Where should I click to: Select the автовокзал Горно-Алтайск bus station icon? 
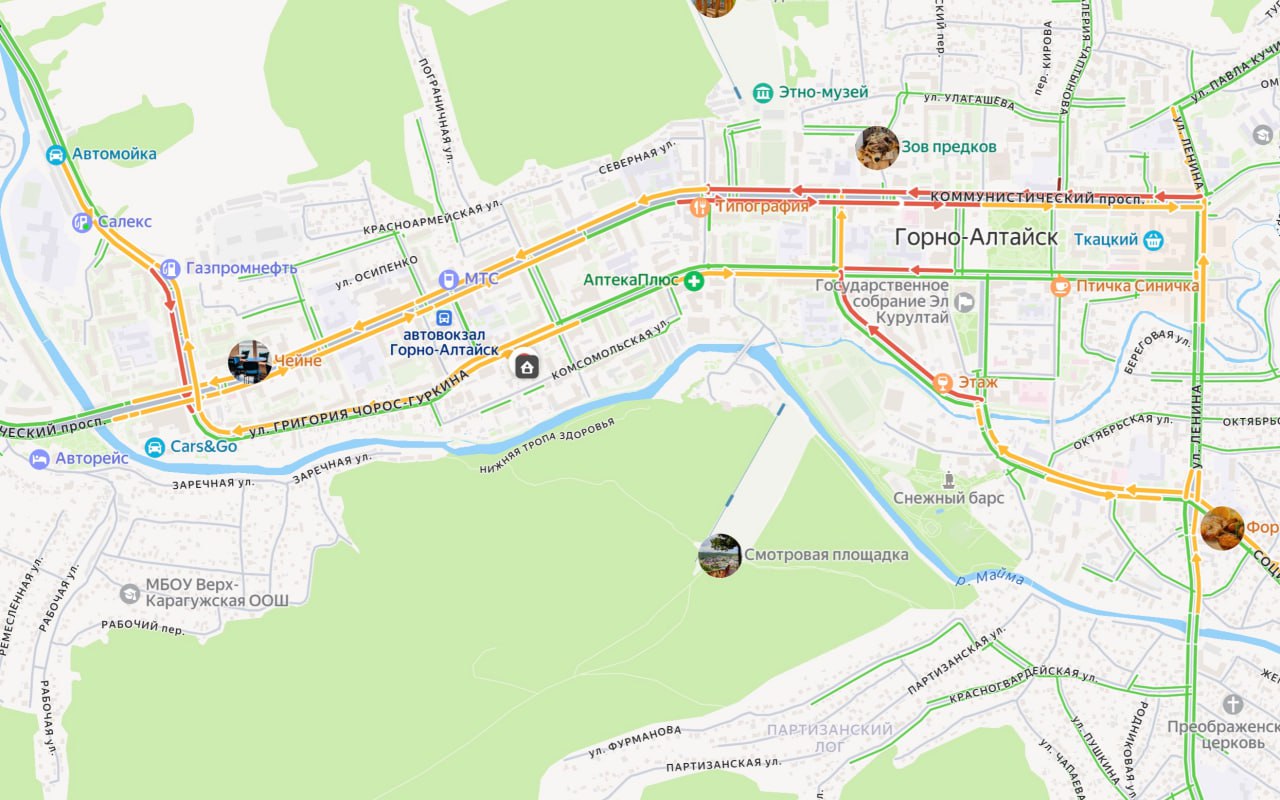[444, 317]
